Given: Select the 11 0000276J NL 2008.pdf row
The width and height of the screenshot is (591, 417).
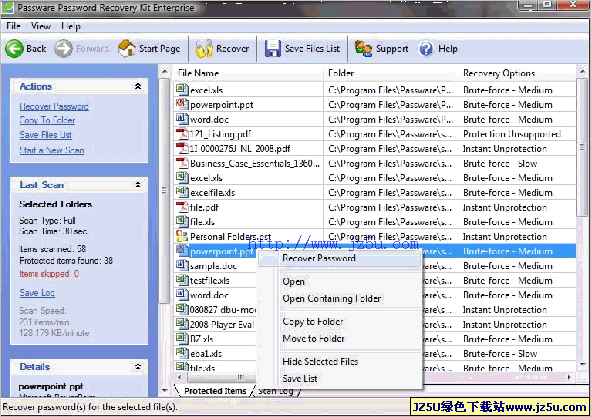Looking at the screenshot, I should (375, 149).
